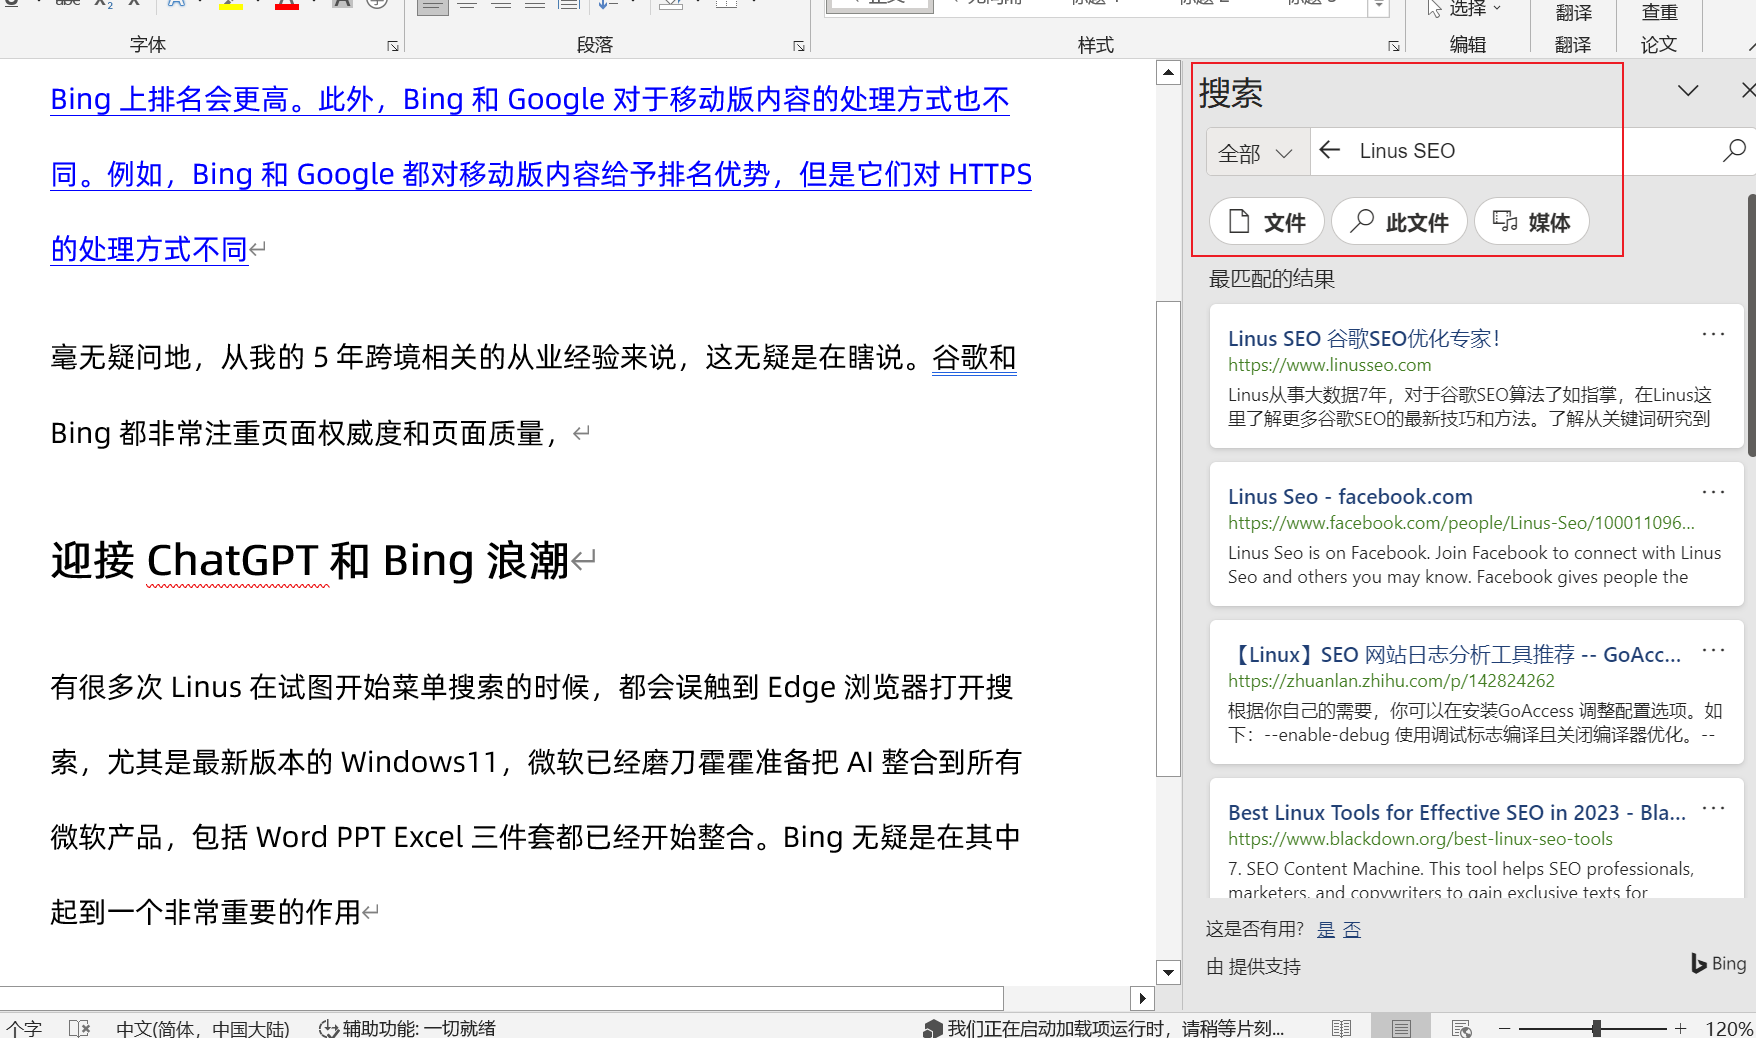Select Read Mode icon in status bar
Screen dimensions: 1756x1038
click(x=1341, y=1027)
